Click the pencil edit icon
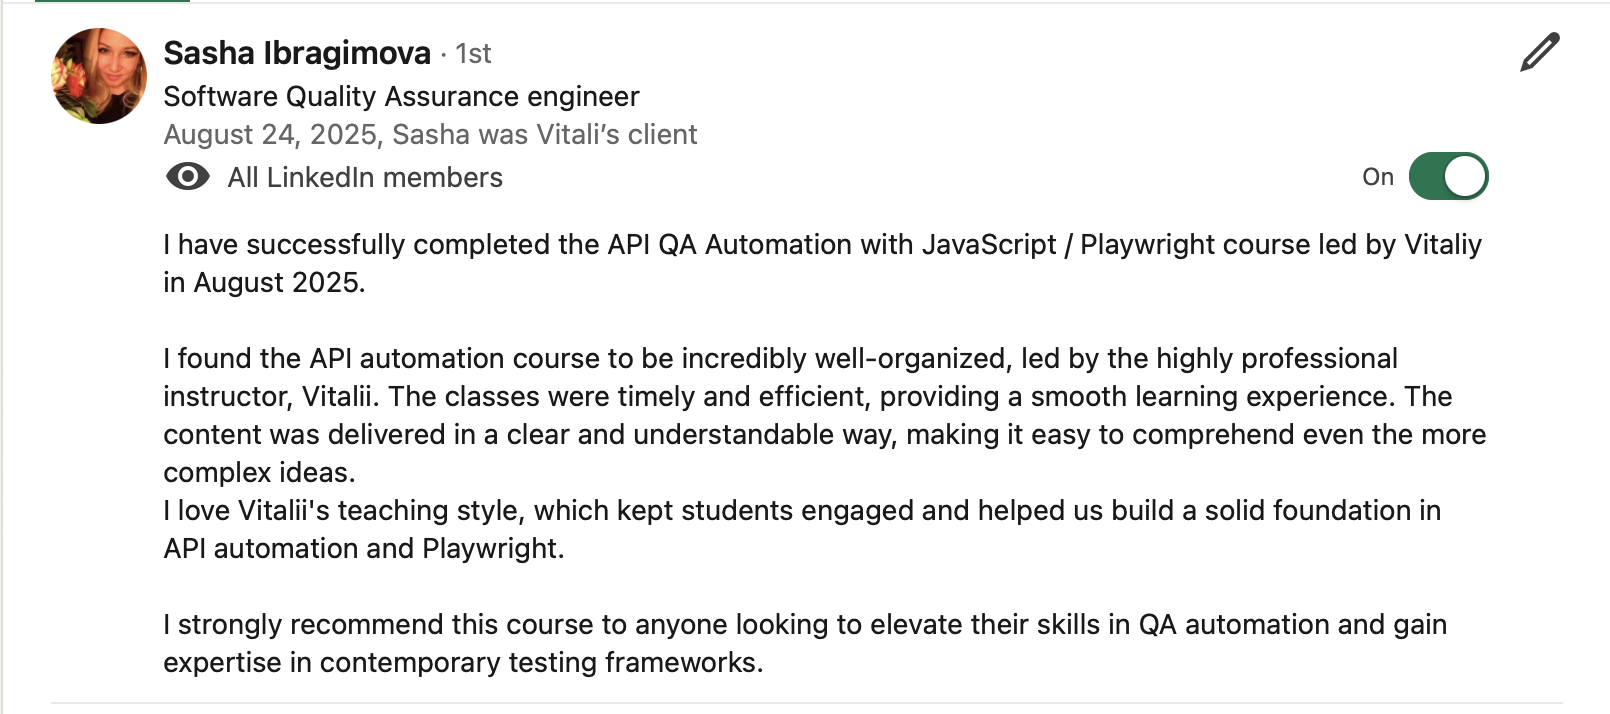1610x714 pixels. point(1539,53)
